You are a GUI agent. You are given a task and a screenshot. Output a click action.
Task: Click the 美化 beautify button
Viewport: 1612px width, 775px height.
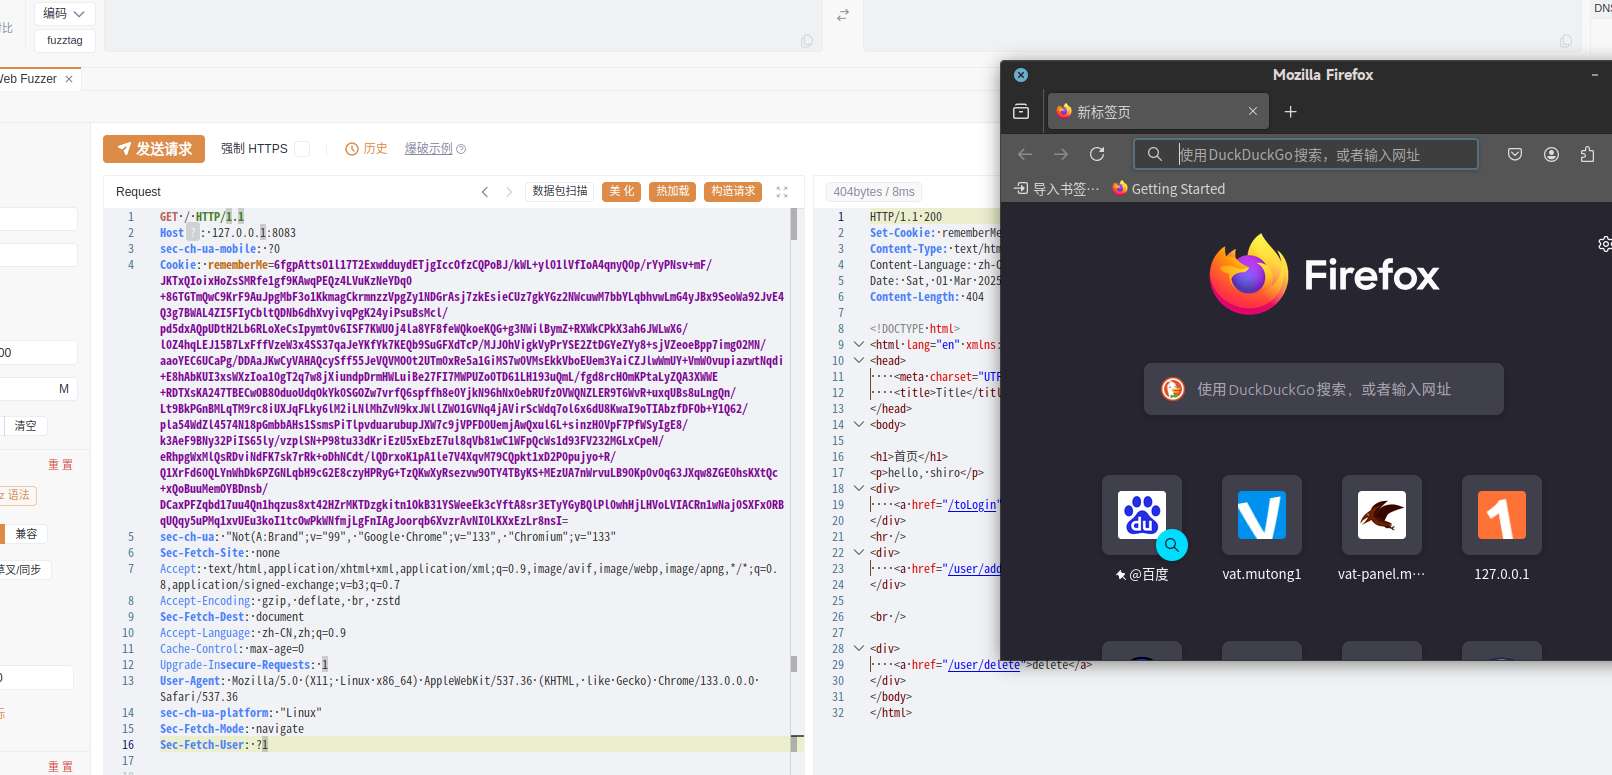pyautogui.click(x=621, y=192)
